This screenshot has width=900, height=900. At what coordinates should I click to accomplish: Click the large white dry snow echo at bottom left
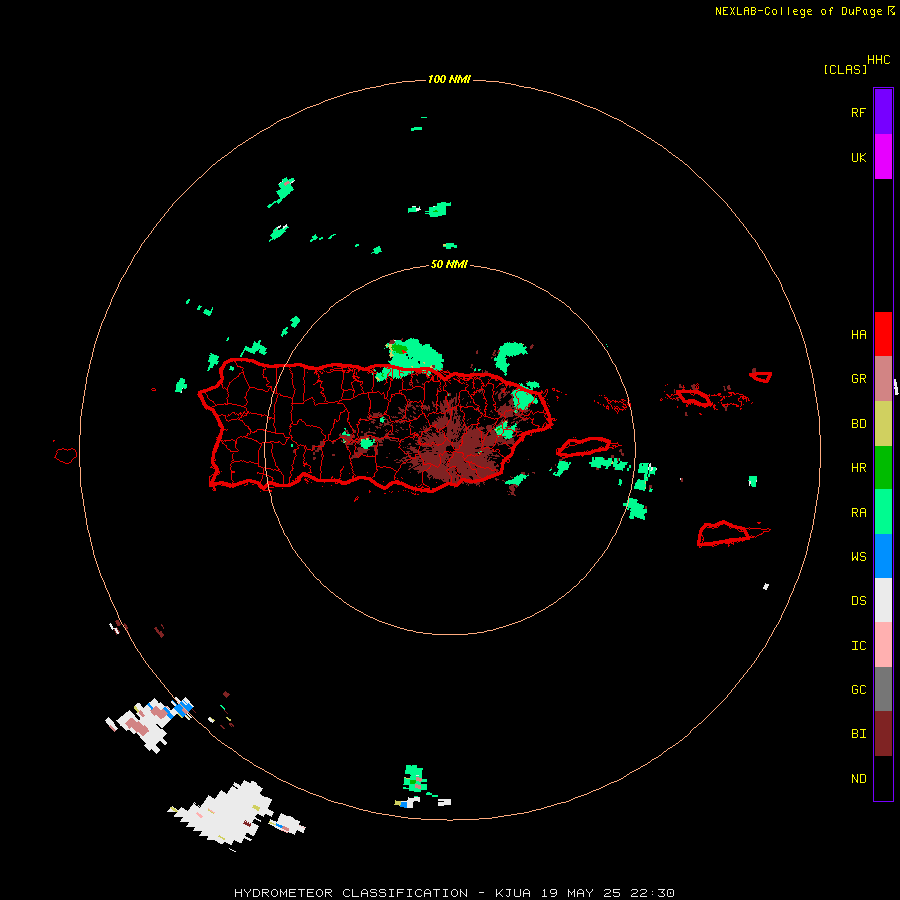(227, 813)
